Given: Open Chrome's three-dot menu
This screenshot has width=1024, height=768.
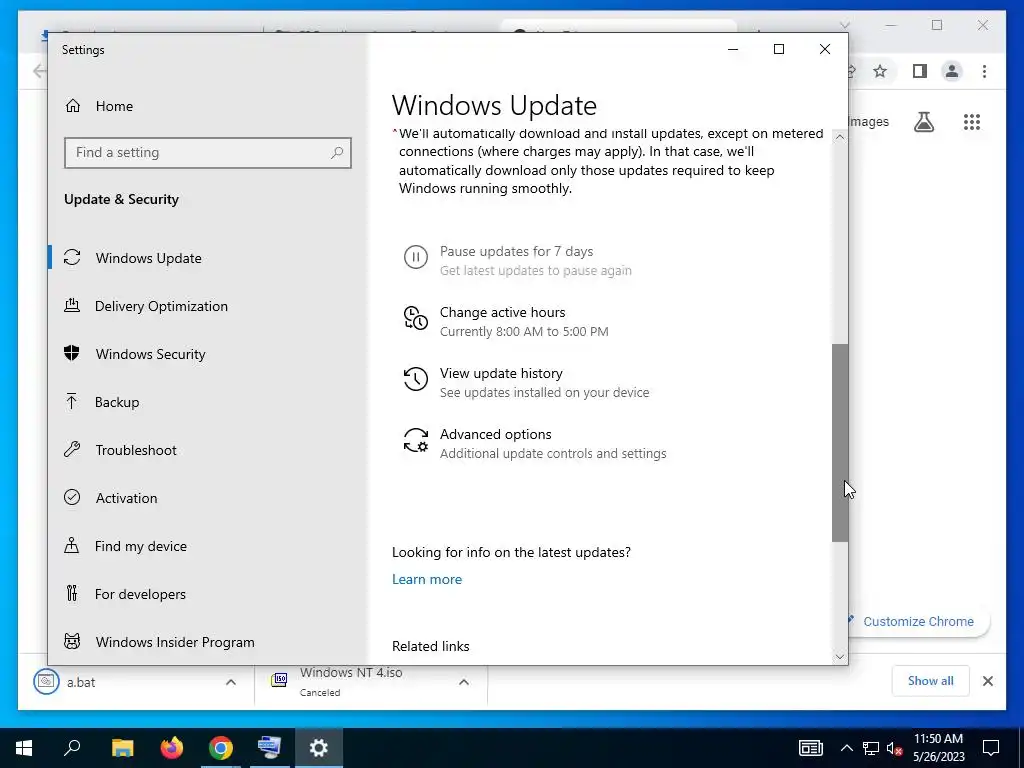Looking at the screenshot, I should (x=984, y=71).
